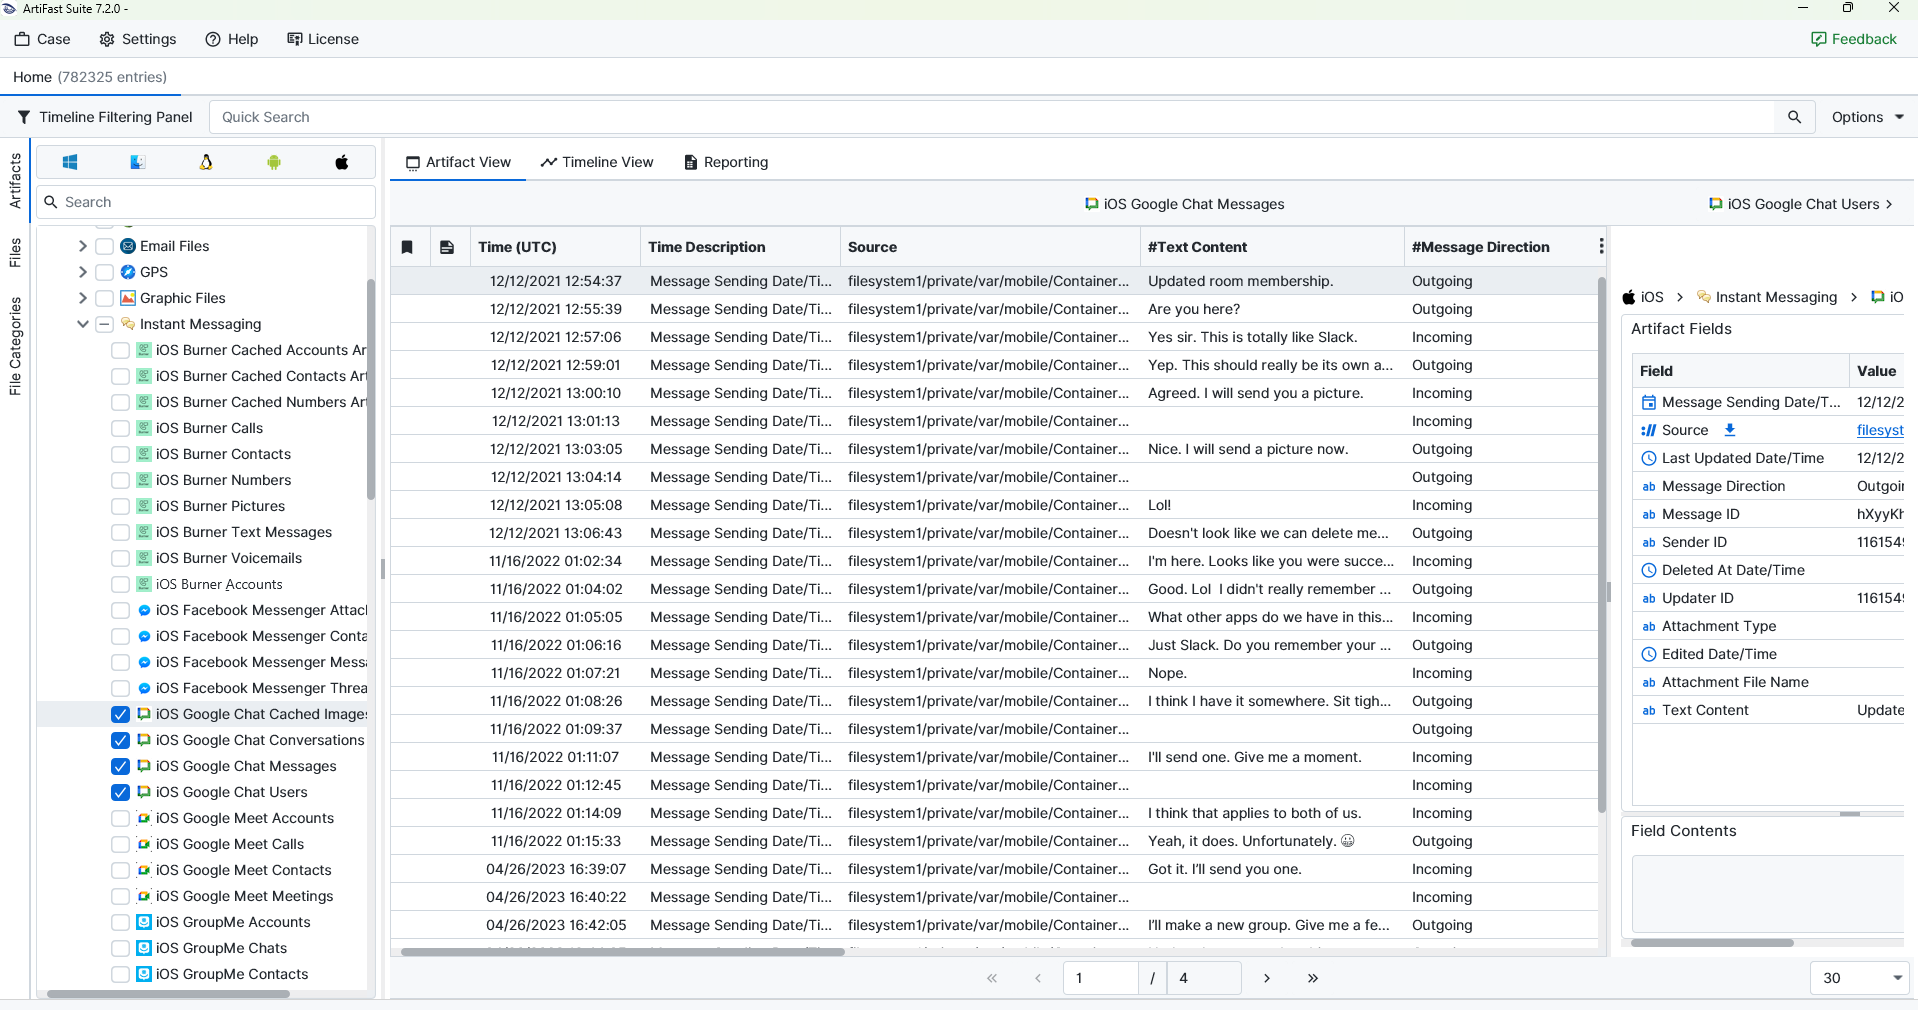Check the GPS checkbox
Image resolution: width=1918 pixels, height=1010 pixels.
[x=104, y=272]
